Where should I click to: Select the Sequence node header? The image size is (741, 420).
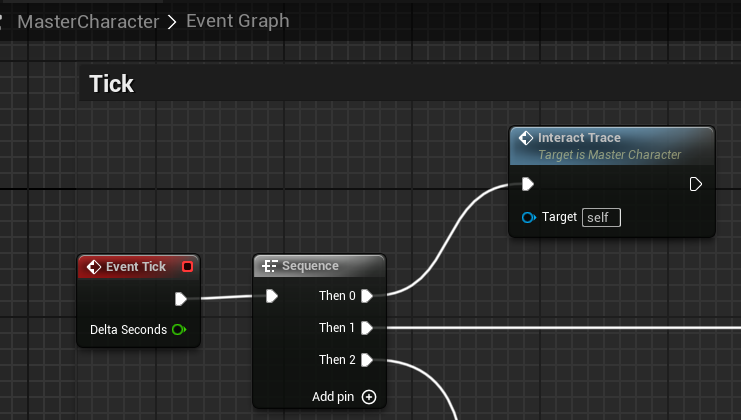click(x=319, y=266)
